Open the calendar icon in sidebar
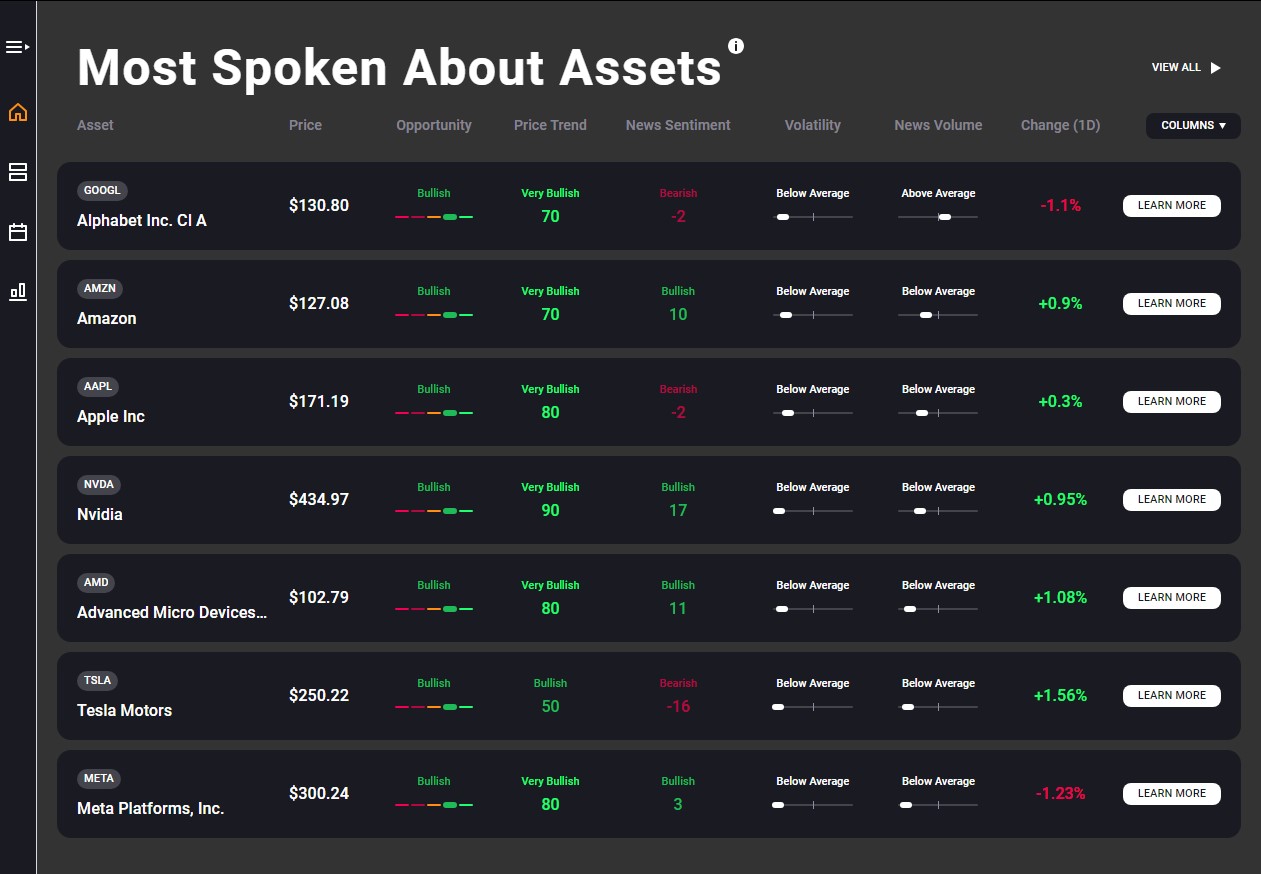1261x874 pixels. pyautogui.click(x=17, y=232)
